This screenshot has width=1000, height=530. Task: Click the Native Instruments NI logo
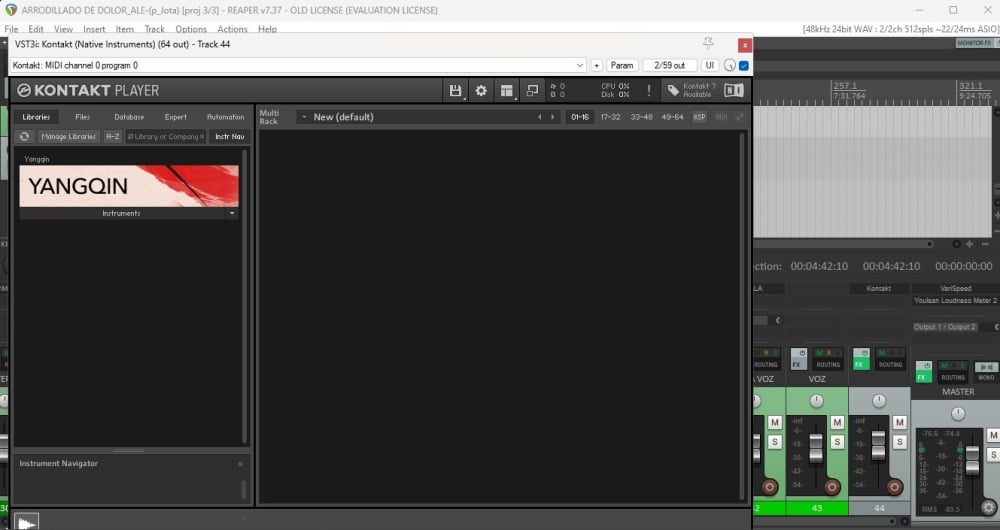pos(734,91)
